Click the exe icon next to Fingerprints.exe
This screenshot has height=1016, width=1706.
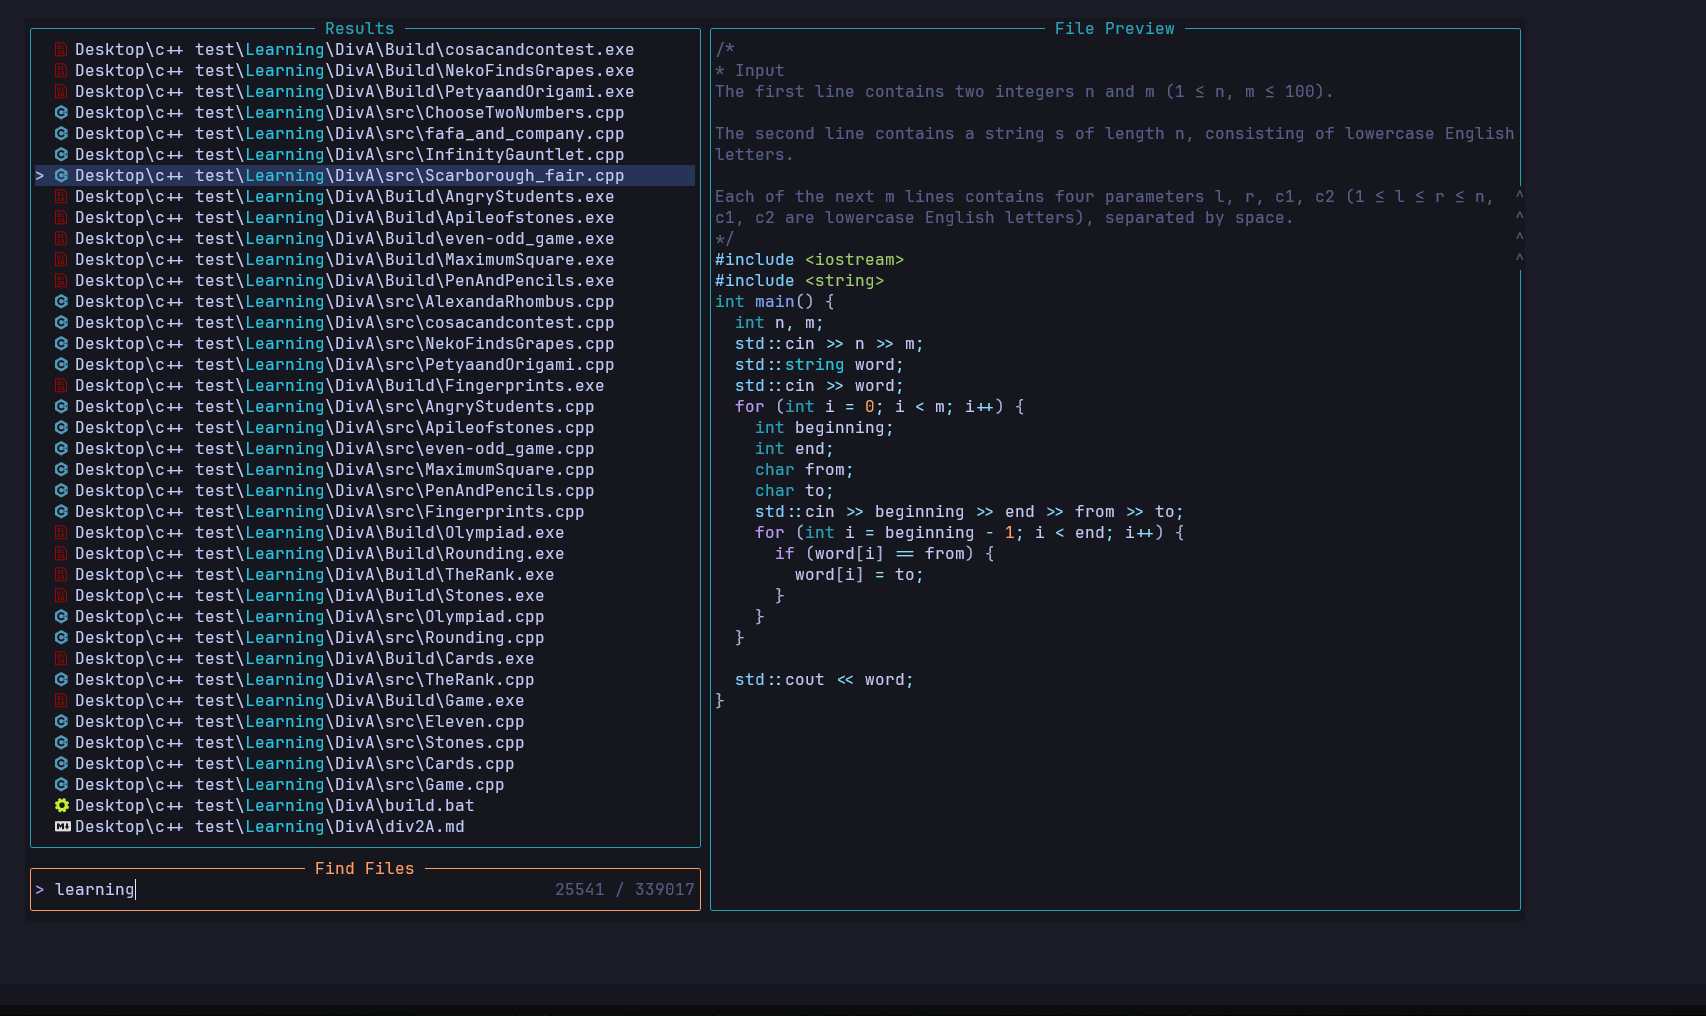coord(61,386)
